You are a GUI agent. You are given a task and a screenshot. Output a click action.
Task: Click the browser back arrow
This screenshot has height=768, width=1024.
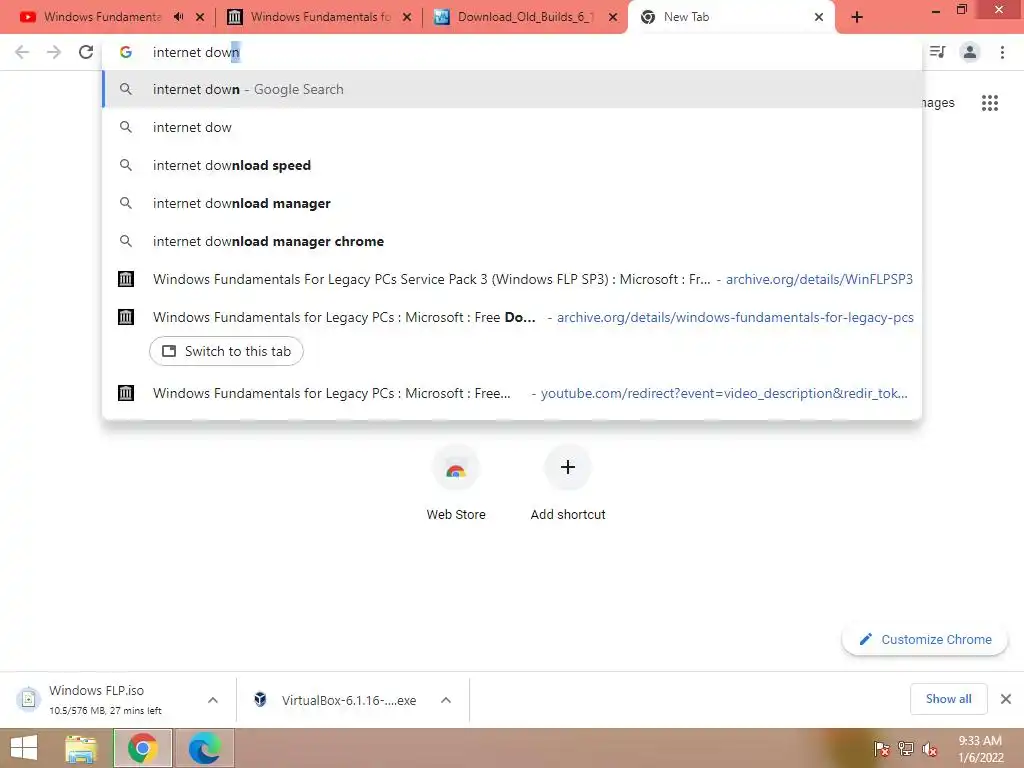(22, 52)
